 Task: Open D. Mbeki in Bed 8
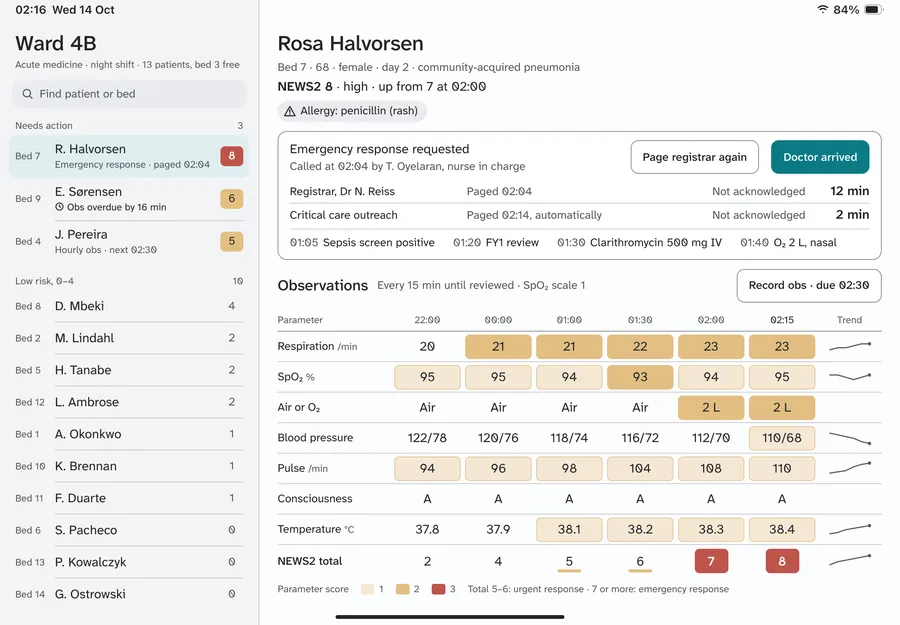click(129, 306)
